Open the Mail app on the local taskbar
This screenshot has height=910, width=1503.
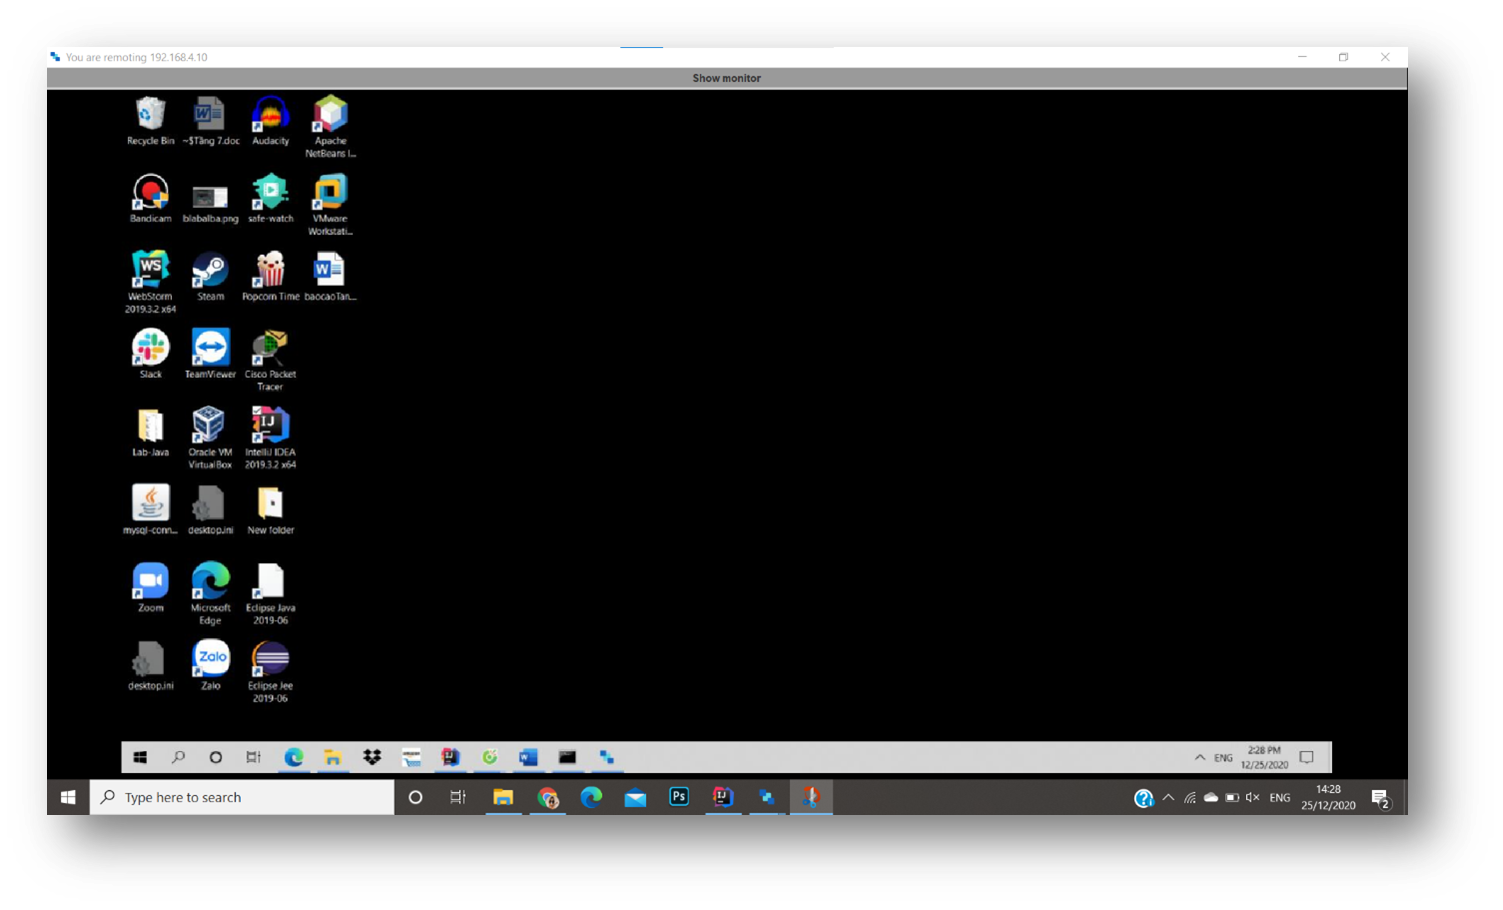click(635, 797)
